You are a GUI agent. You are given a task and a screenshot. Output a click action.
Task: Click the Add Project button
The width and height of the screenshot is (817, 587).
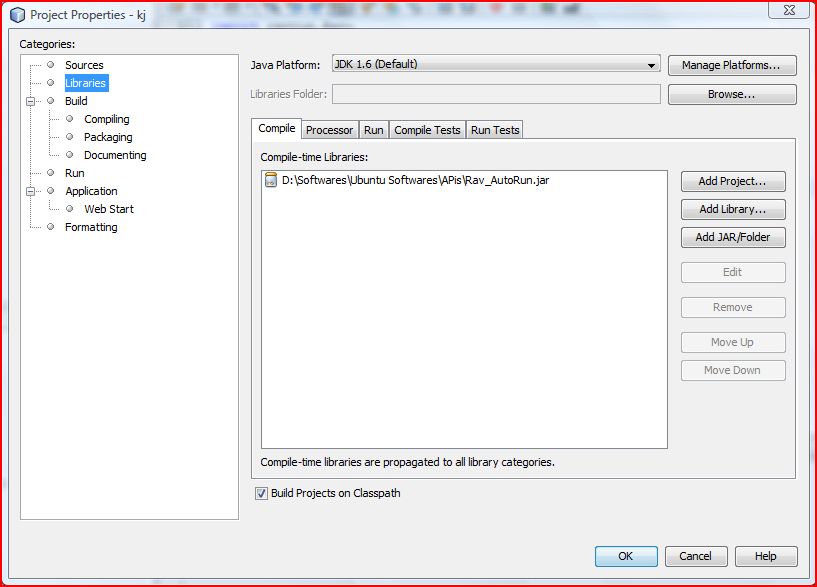point(733,181)
